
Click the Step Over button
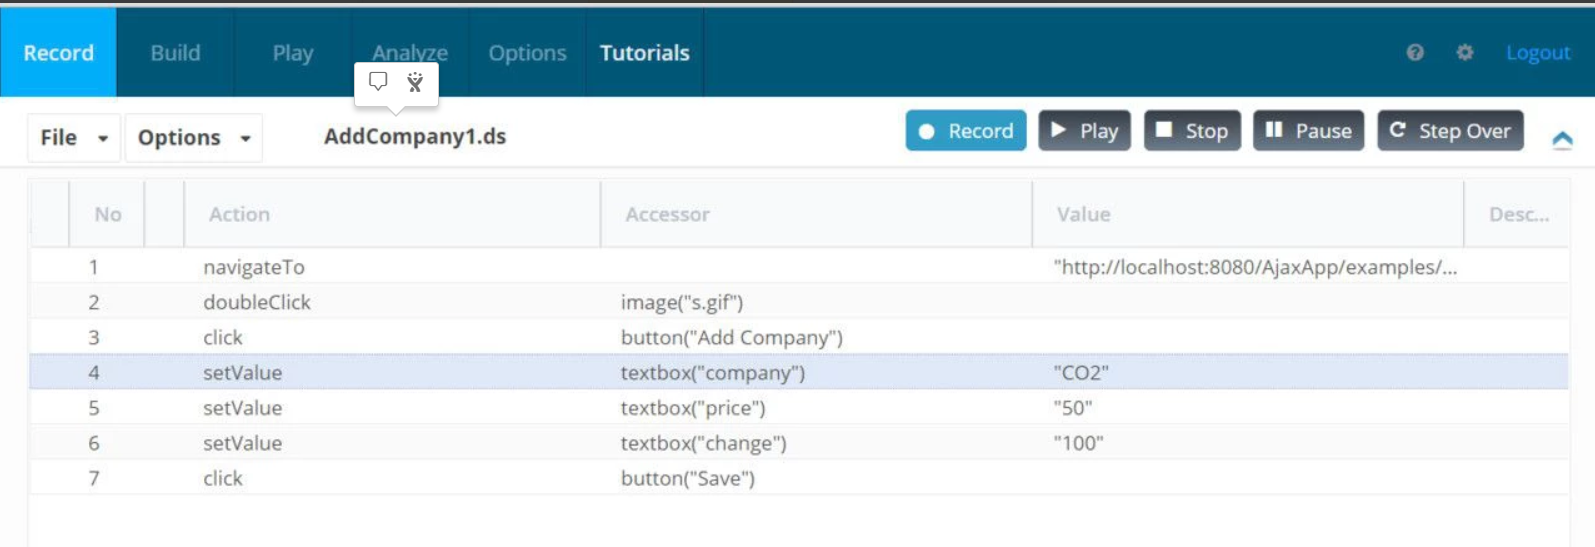click(x=1450, y=131)
